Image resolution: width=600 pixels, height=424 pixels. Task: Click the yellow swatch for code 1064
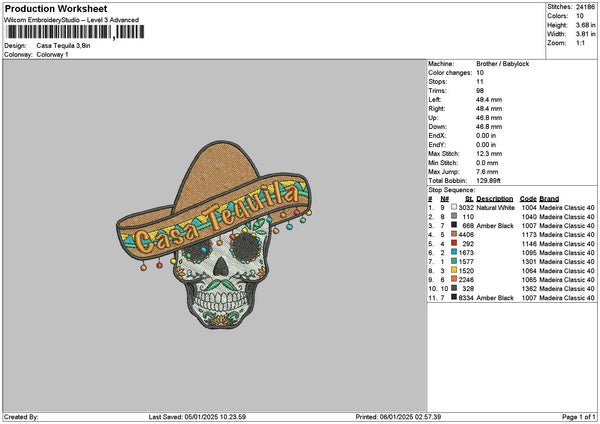coord(454,270)
